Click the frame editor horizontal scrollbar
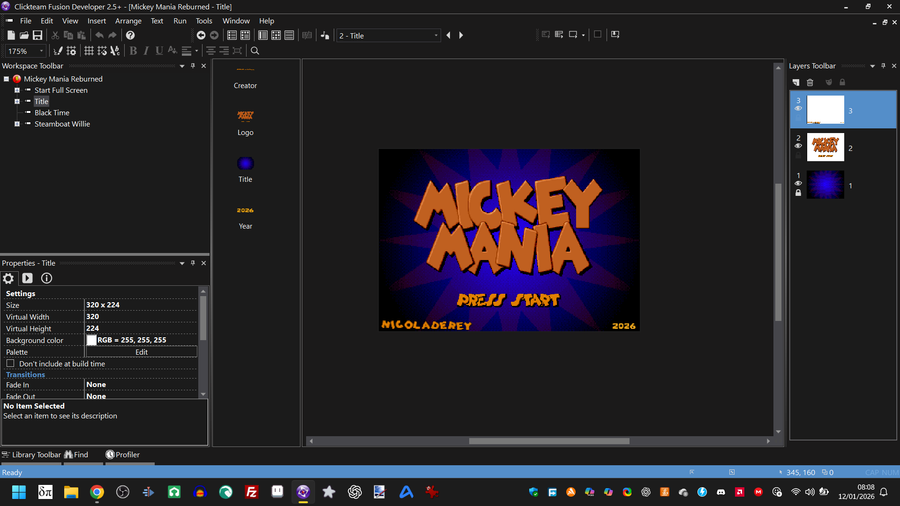Image resolution: width=900 pixels, height=506 pixels. [549, 441]
